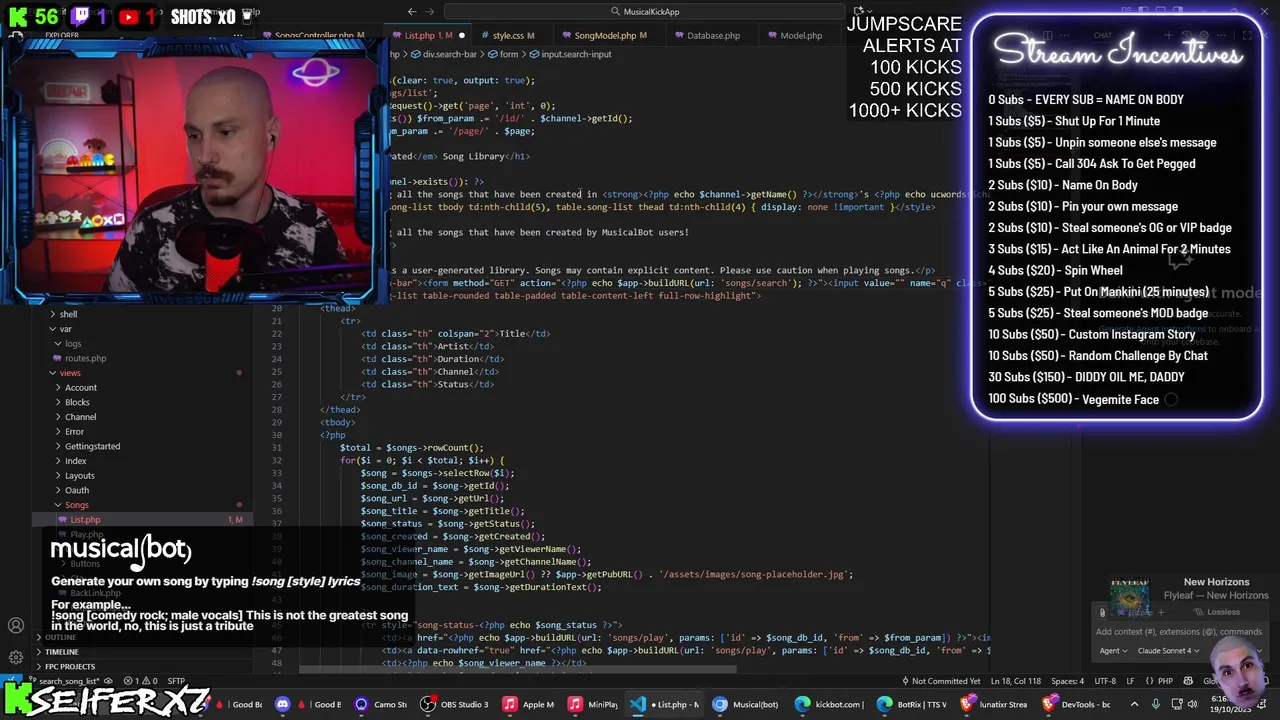Image resolution: width=1280 pixels, height=720 pixels.
Task: Open the Claude Sonnet 4 model dropdown
Action: coord(1167,651)
